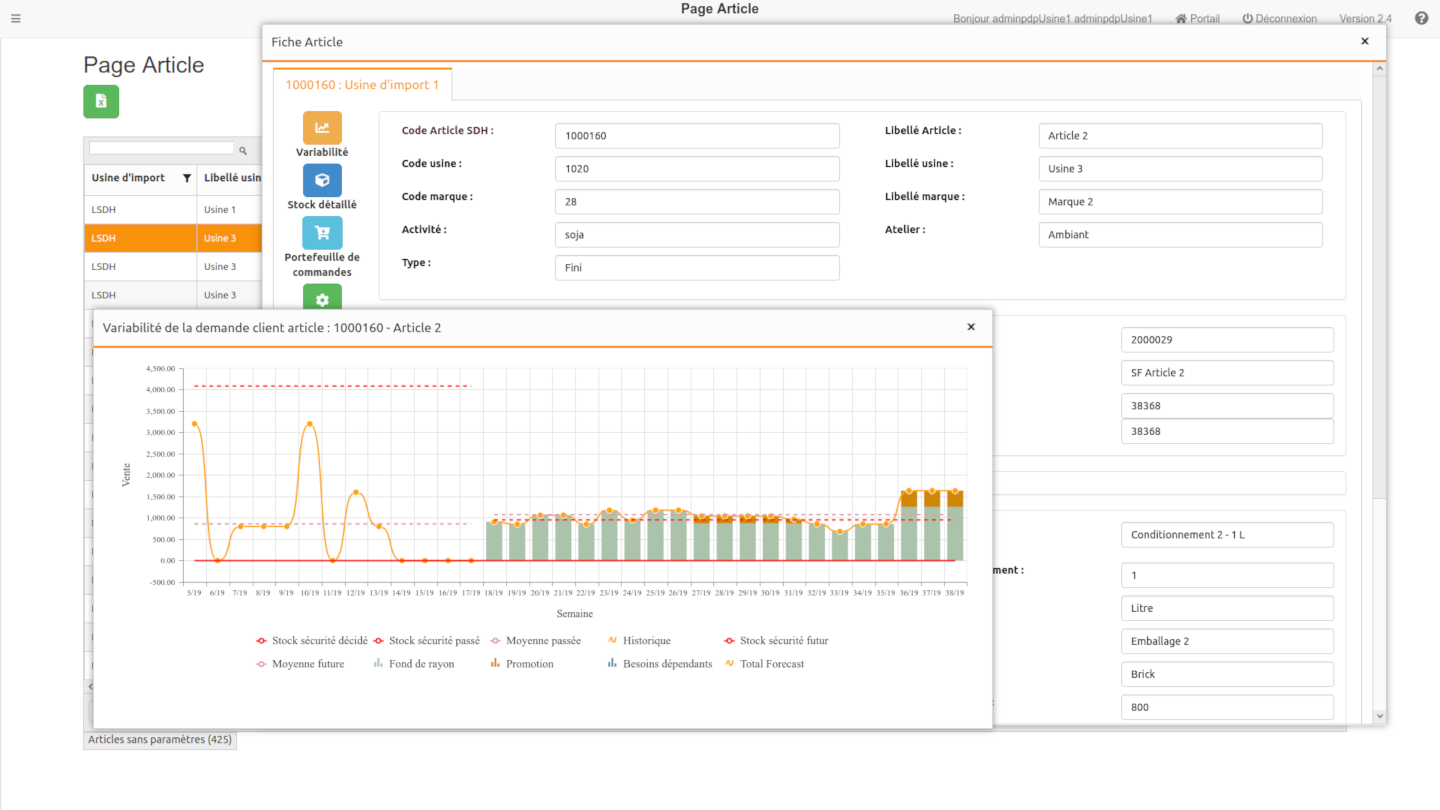
Task: Click the SF Article 2 field
Action: pyautogui.click(x=1227, y=373)
